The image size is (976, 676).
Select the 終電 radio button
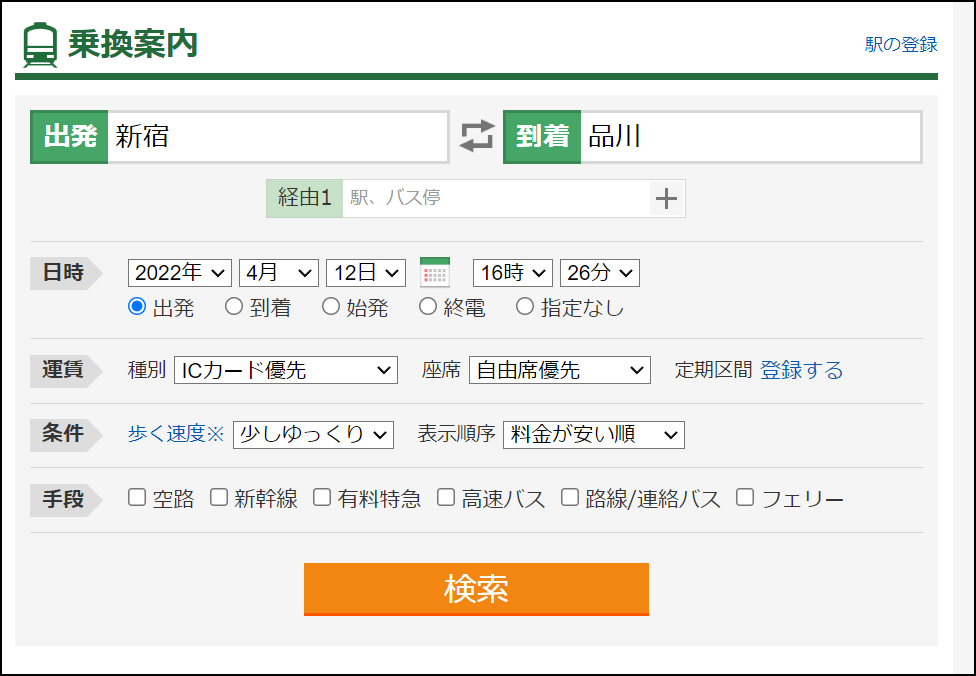tap(428, 307)
